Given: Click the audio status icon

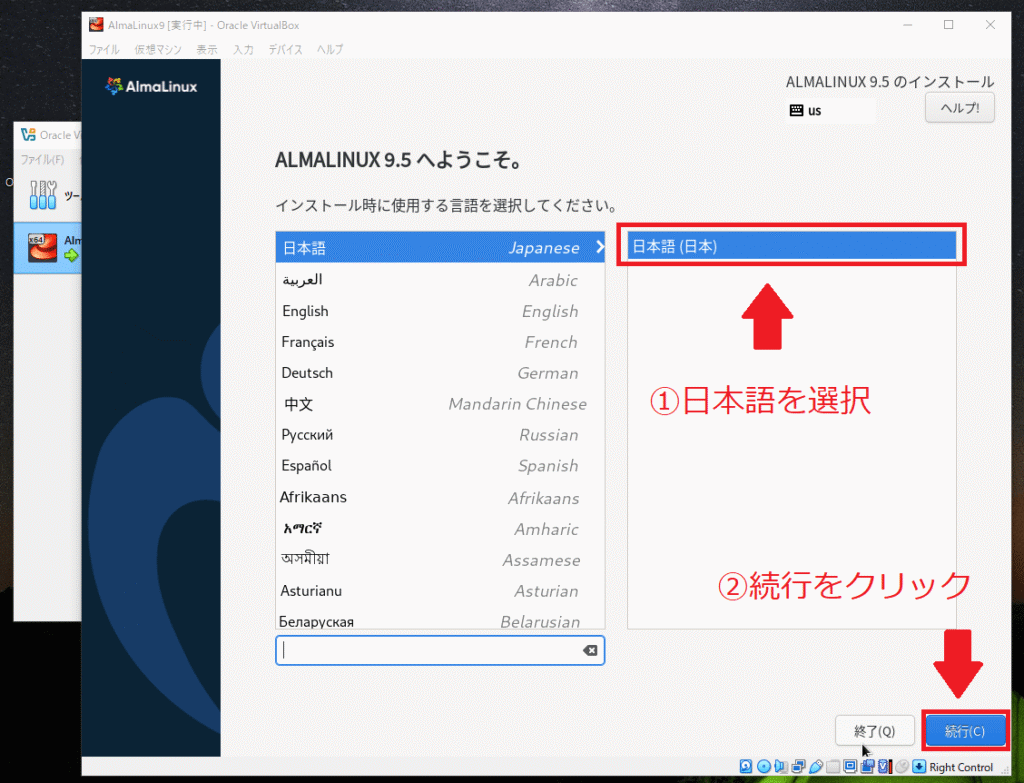Looking at the screenshot, I should coord(781,766).
